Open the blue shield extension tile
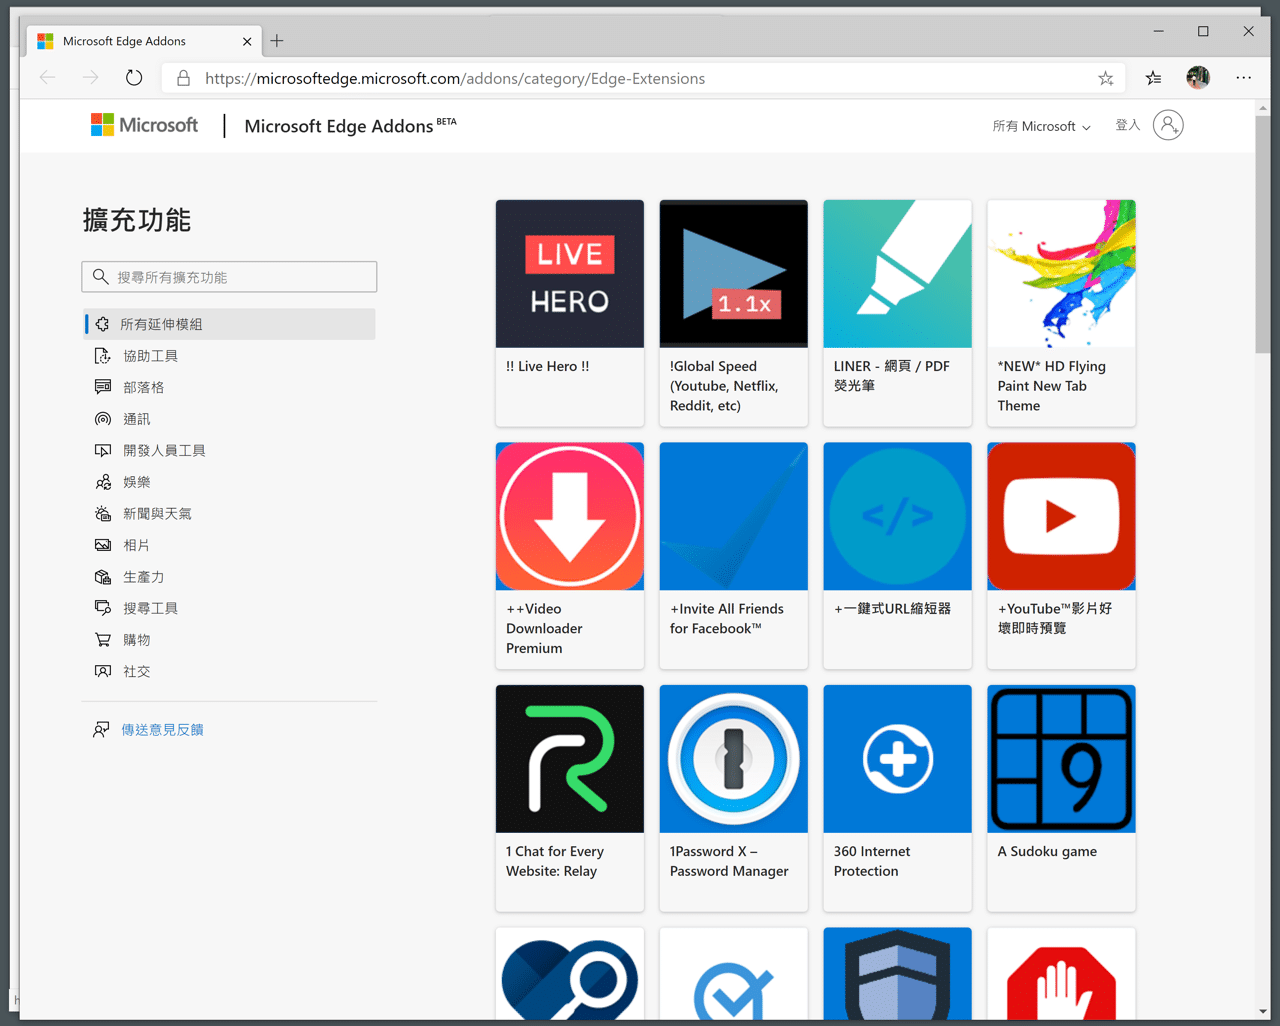This screenshot has height=1026, width=1280. 898,974
